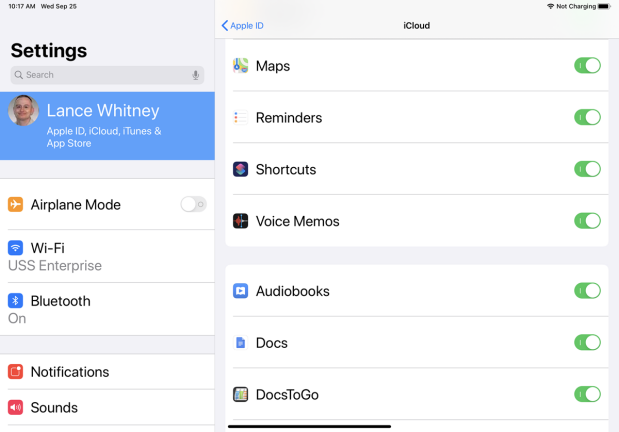619x432 pixels.
Task: Go back to Apple ID
Action: point(242,26)
